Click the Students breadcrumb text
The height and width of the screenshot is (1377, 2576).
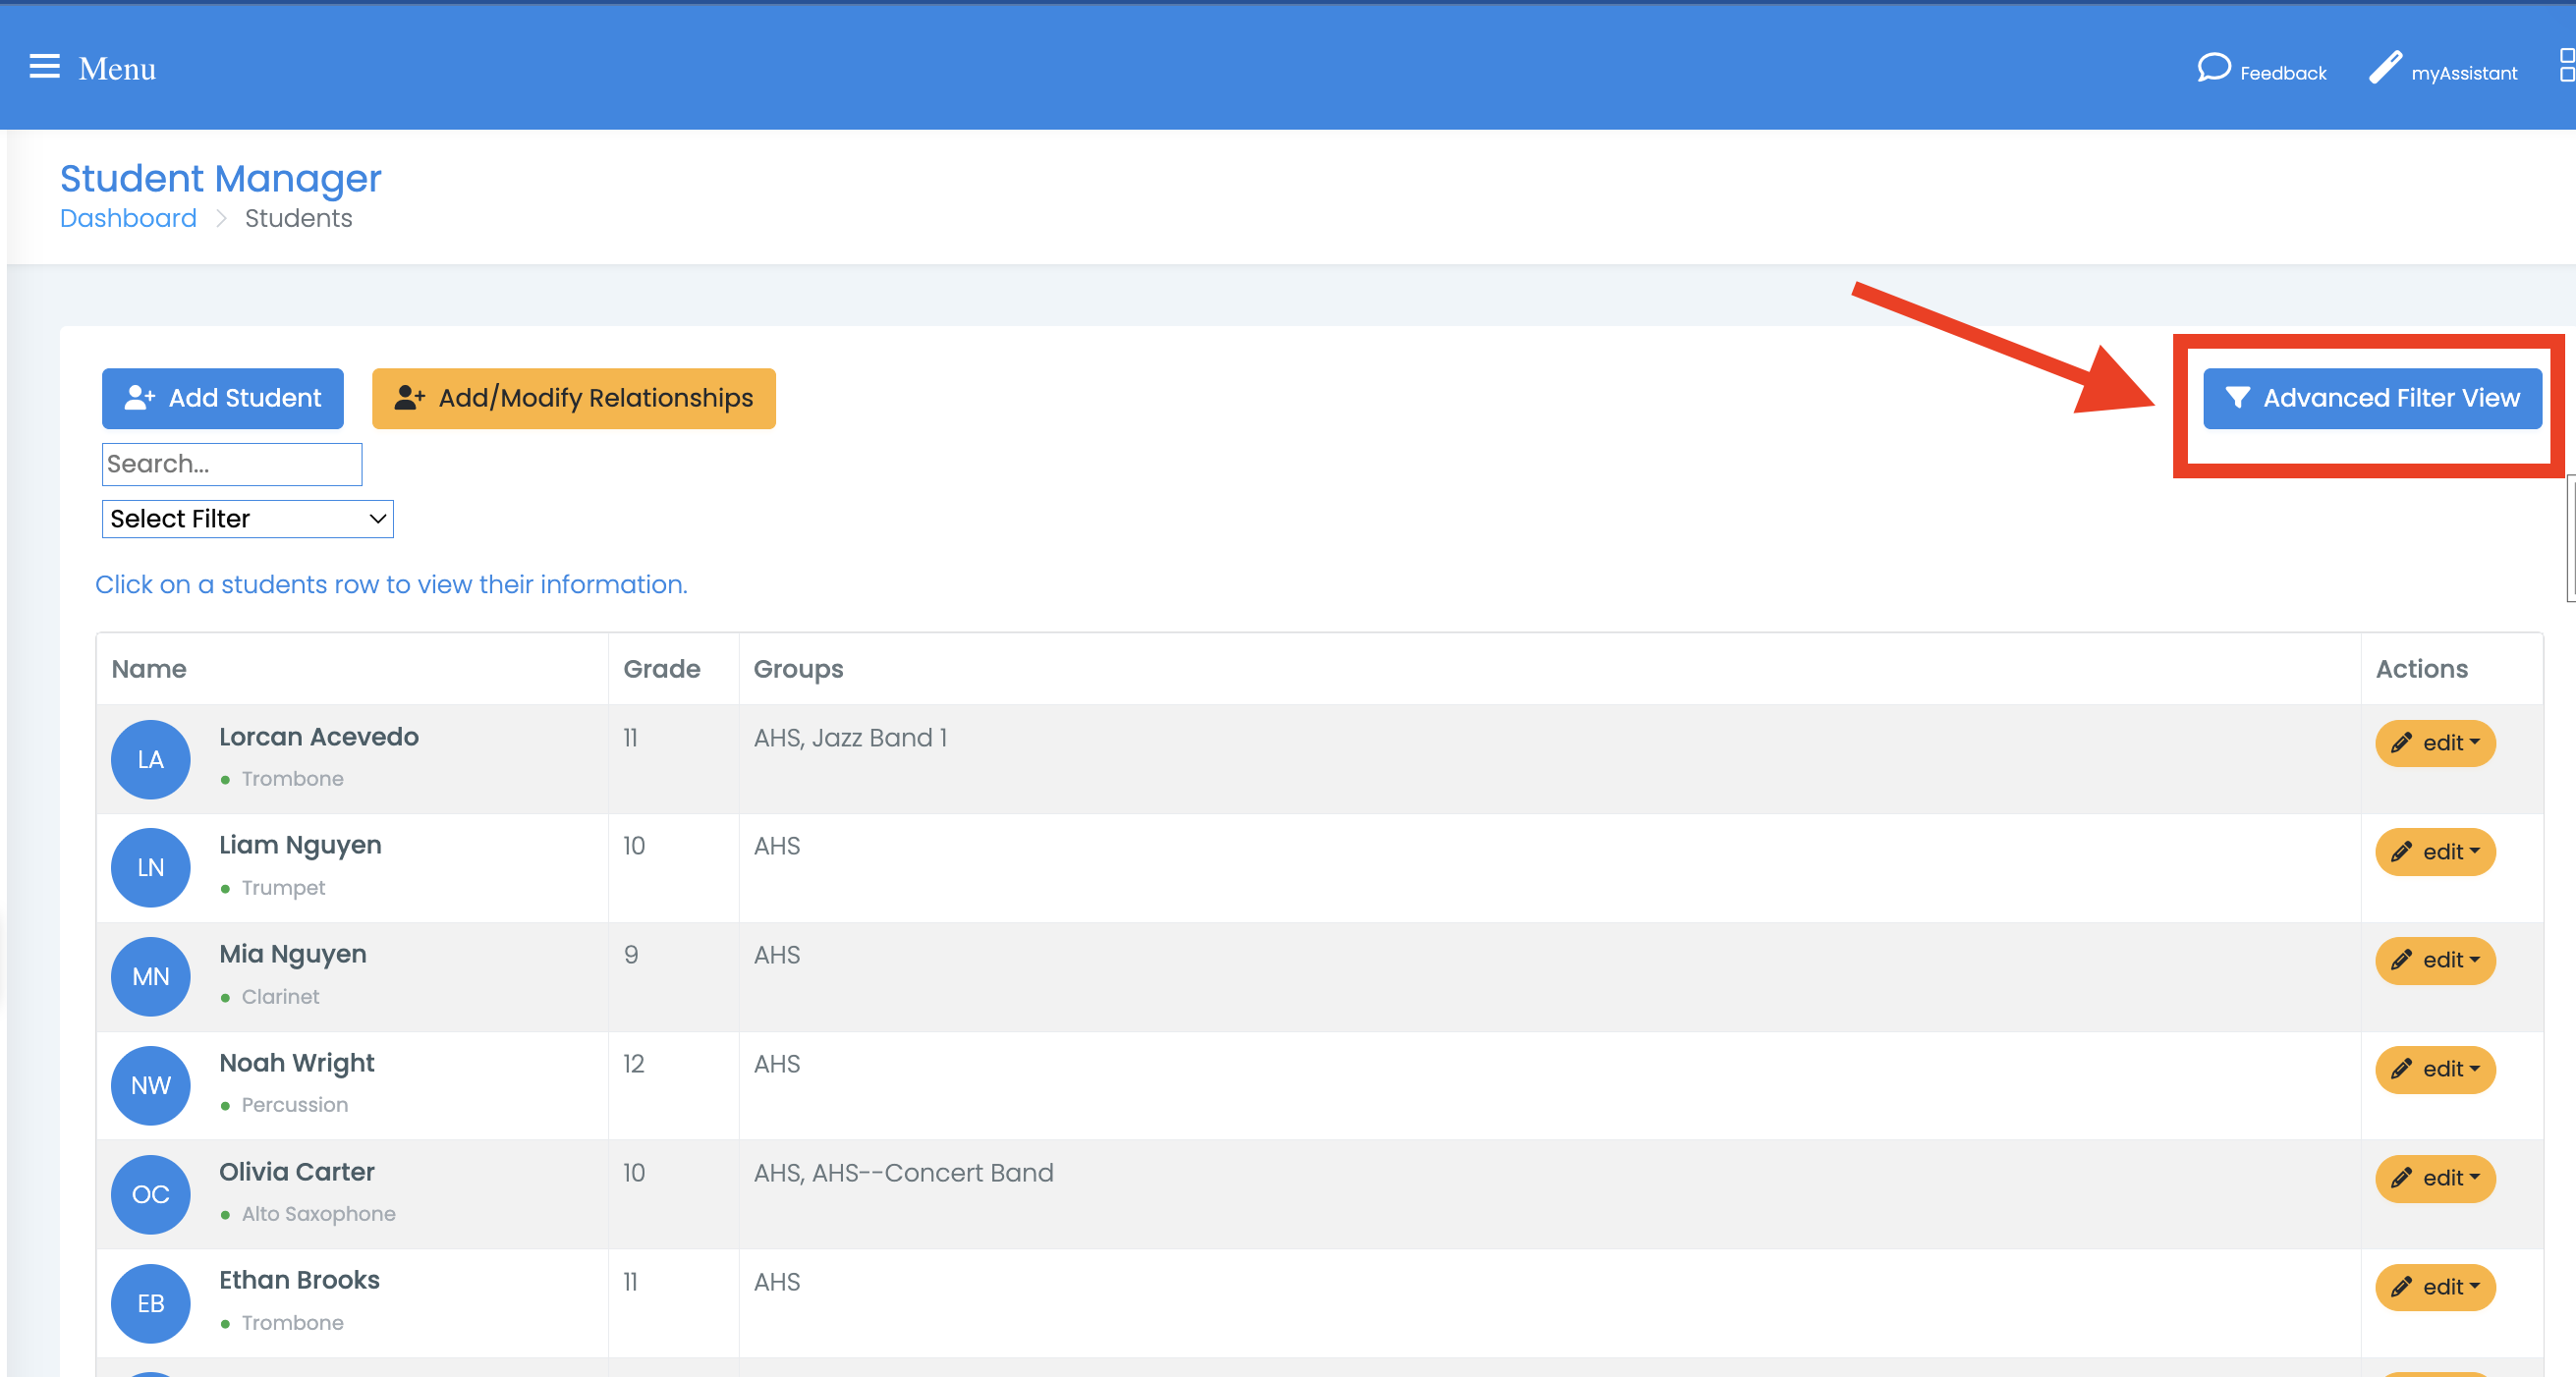pos(298,218)
